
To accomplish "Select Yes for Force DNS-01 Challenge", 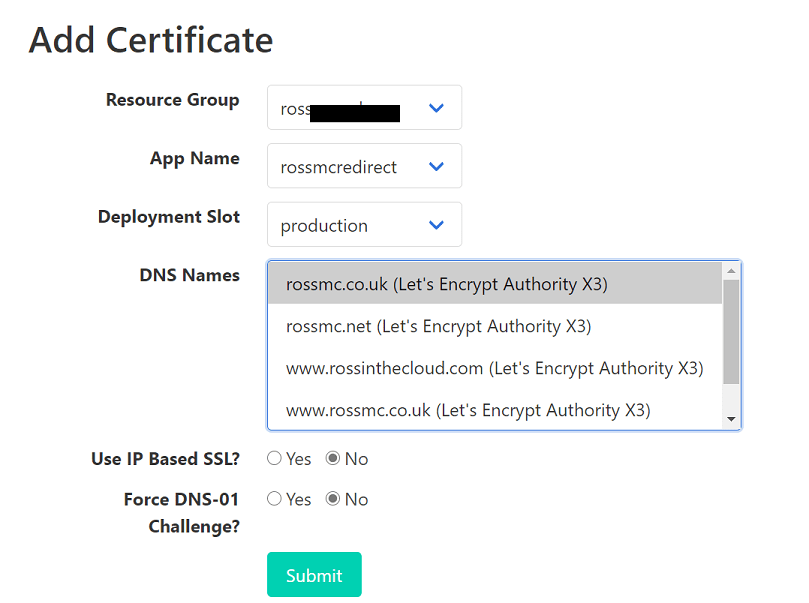I will click(x=274, y=499).
